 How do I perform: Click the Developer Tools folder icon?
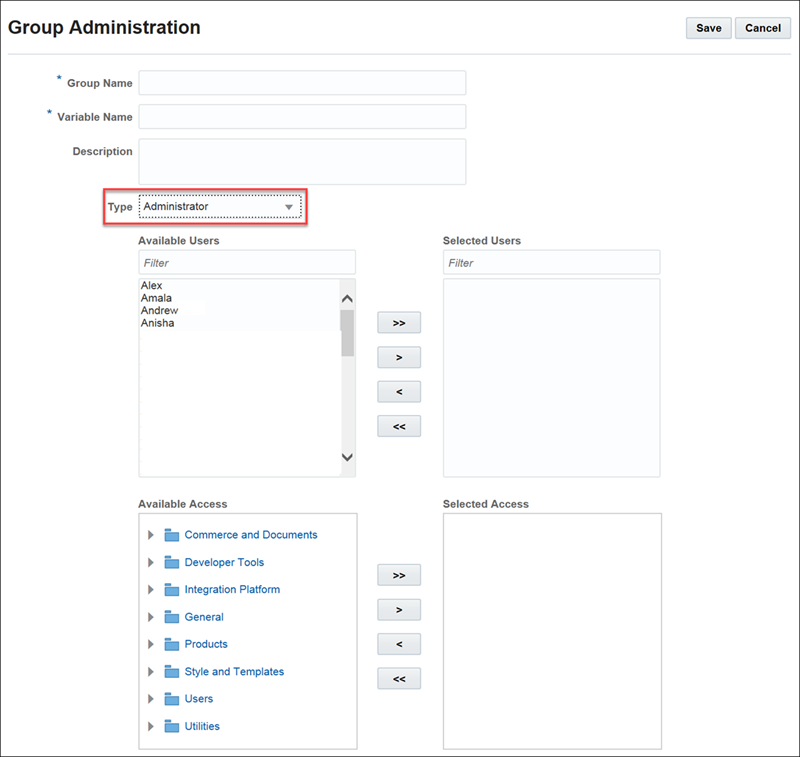[x=171, y=562]
